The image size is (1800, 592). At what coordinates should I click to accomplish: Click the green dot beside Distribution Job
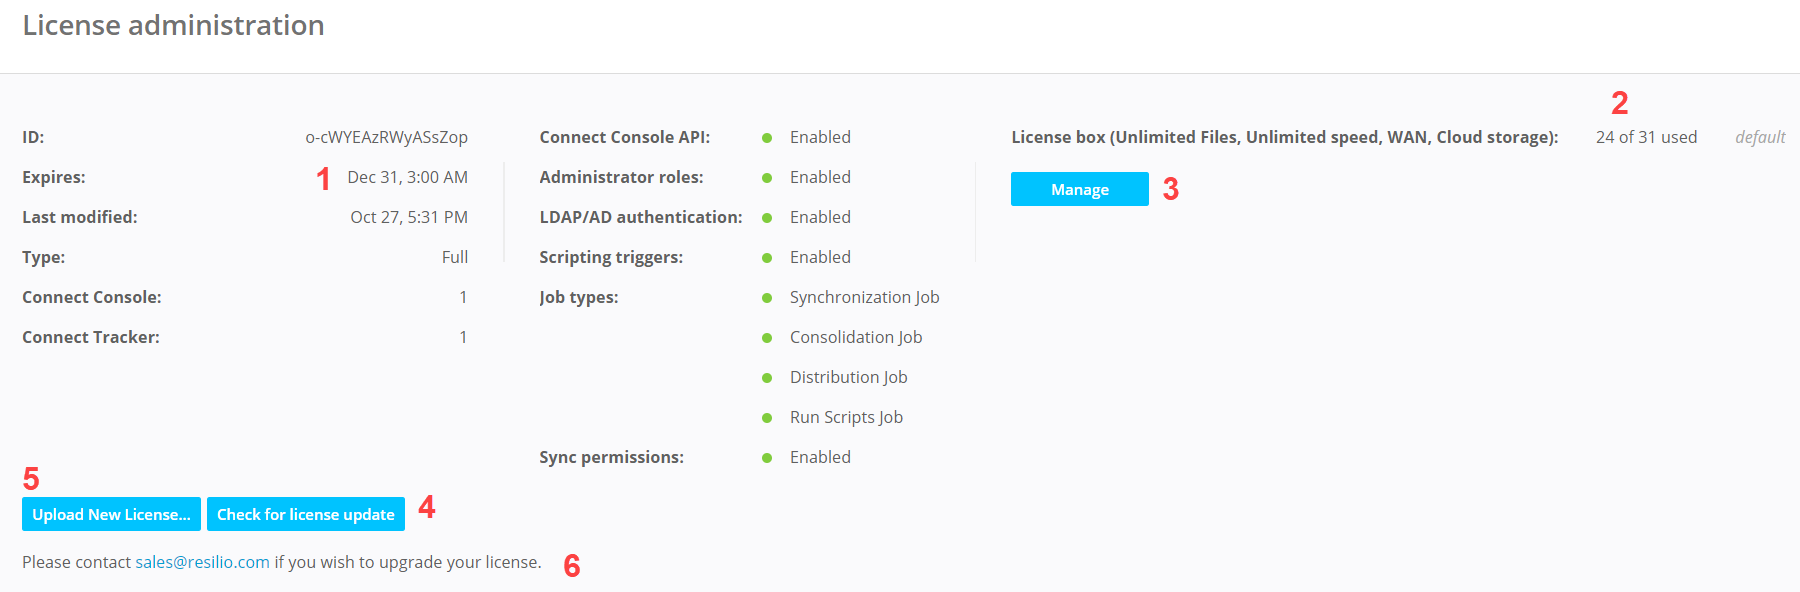coord(767,378)
